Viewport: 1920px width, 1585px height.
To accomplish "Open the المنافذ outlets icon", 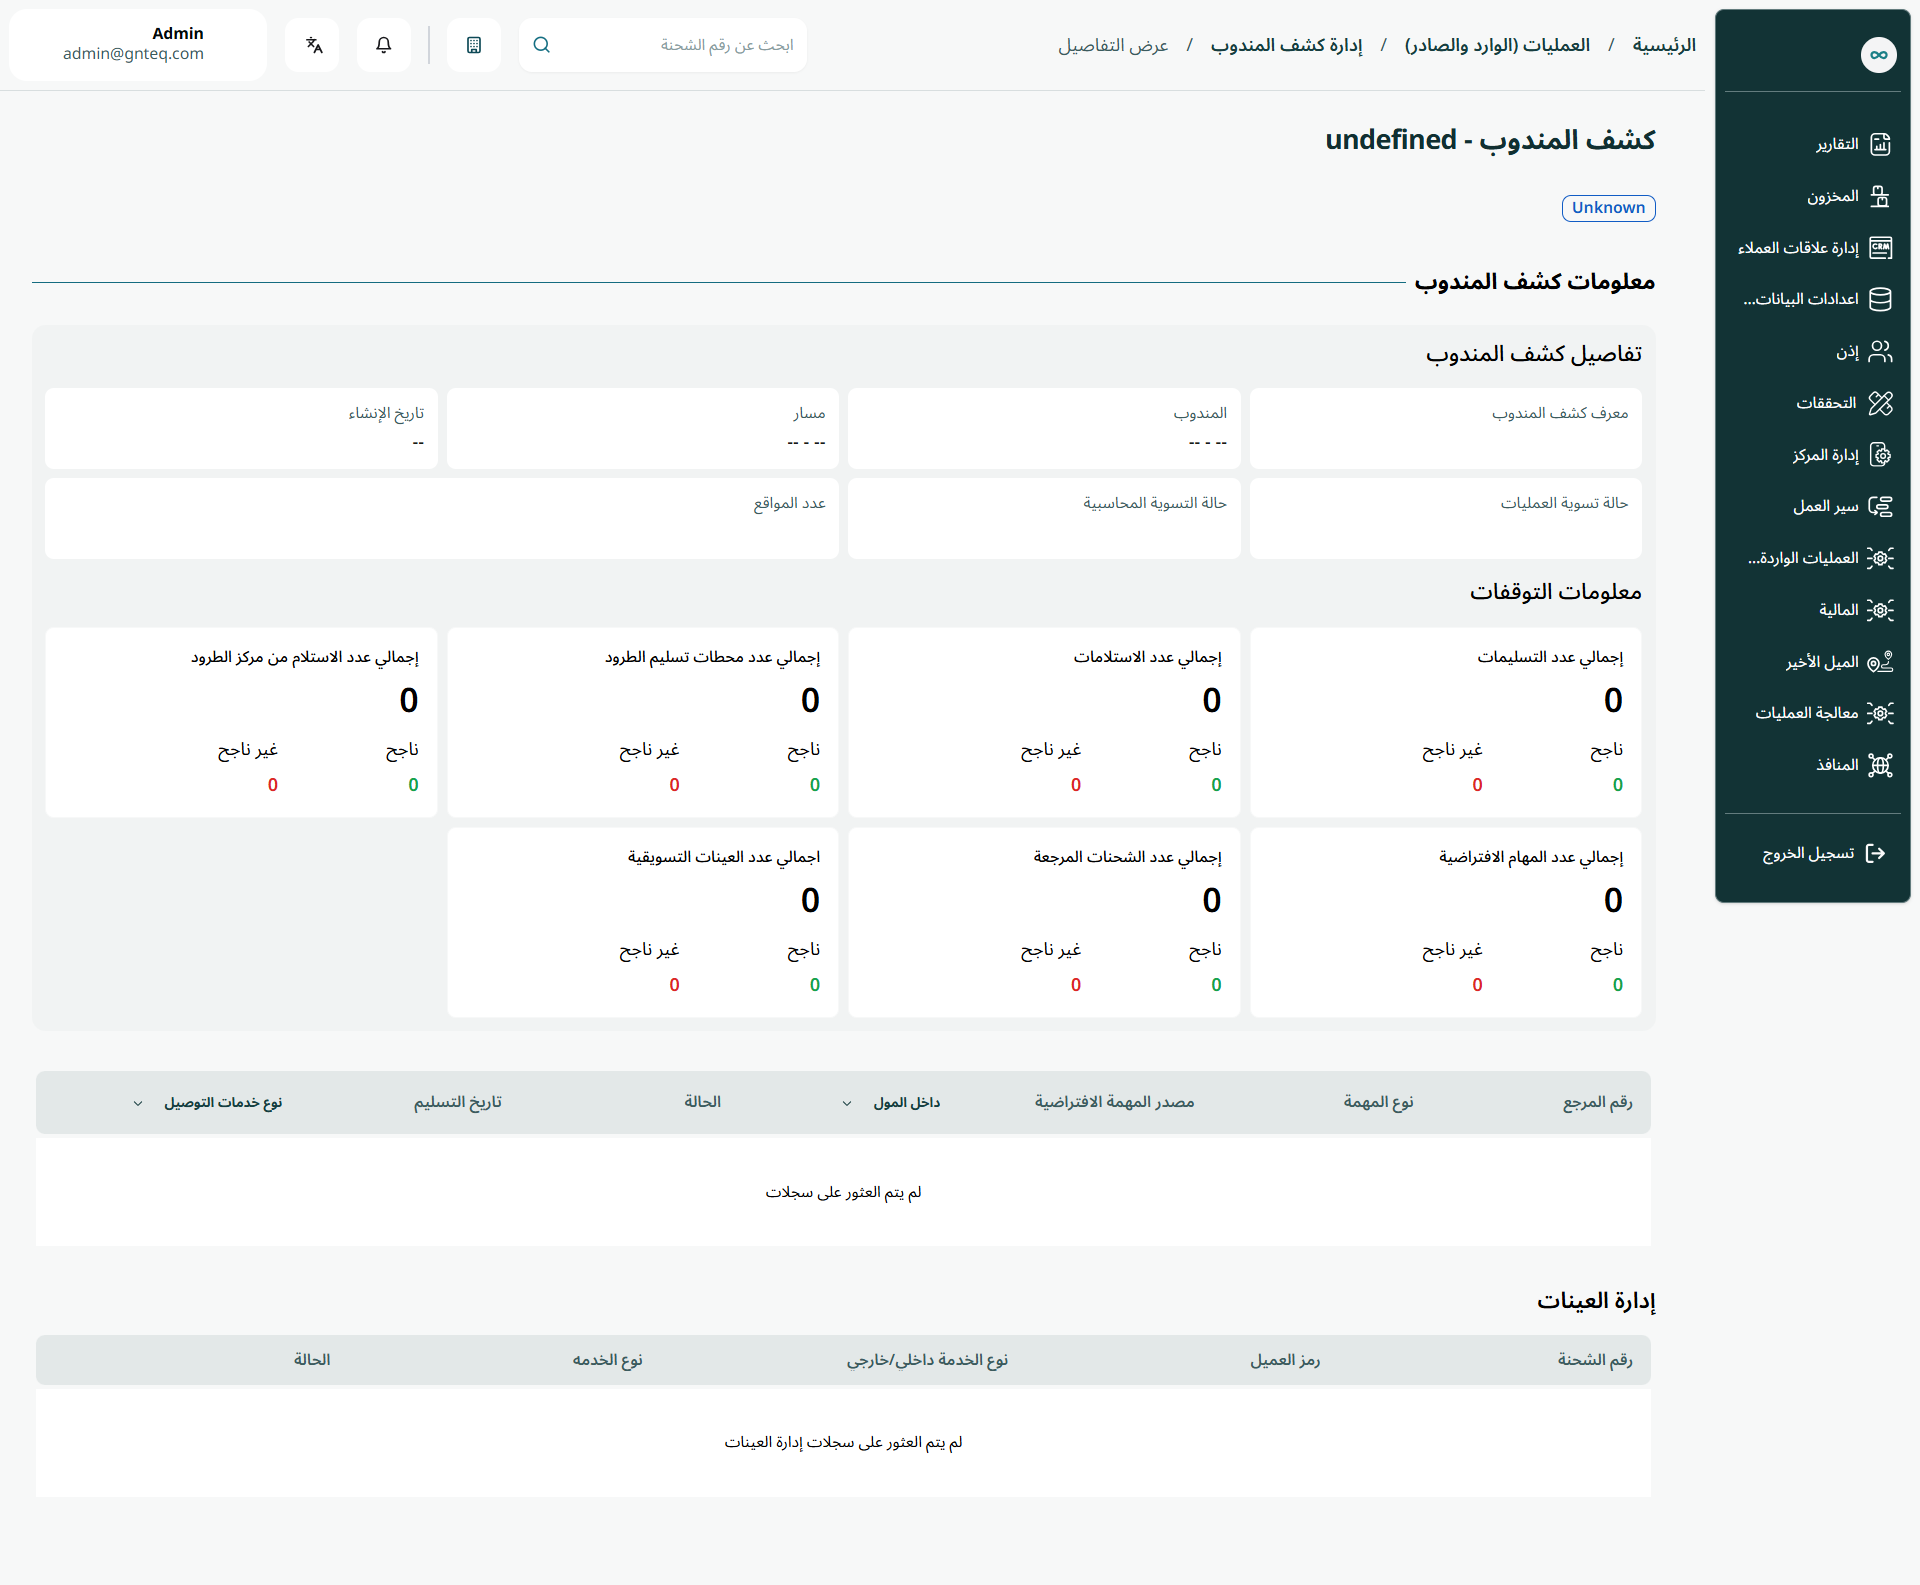I will [1880, 765].
